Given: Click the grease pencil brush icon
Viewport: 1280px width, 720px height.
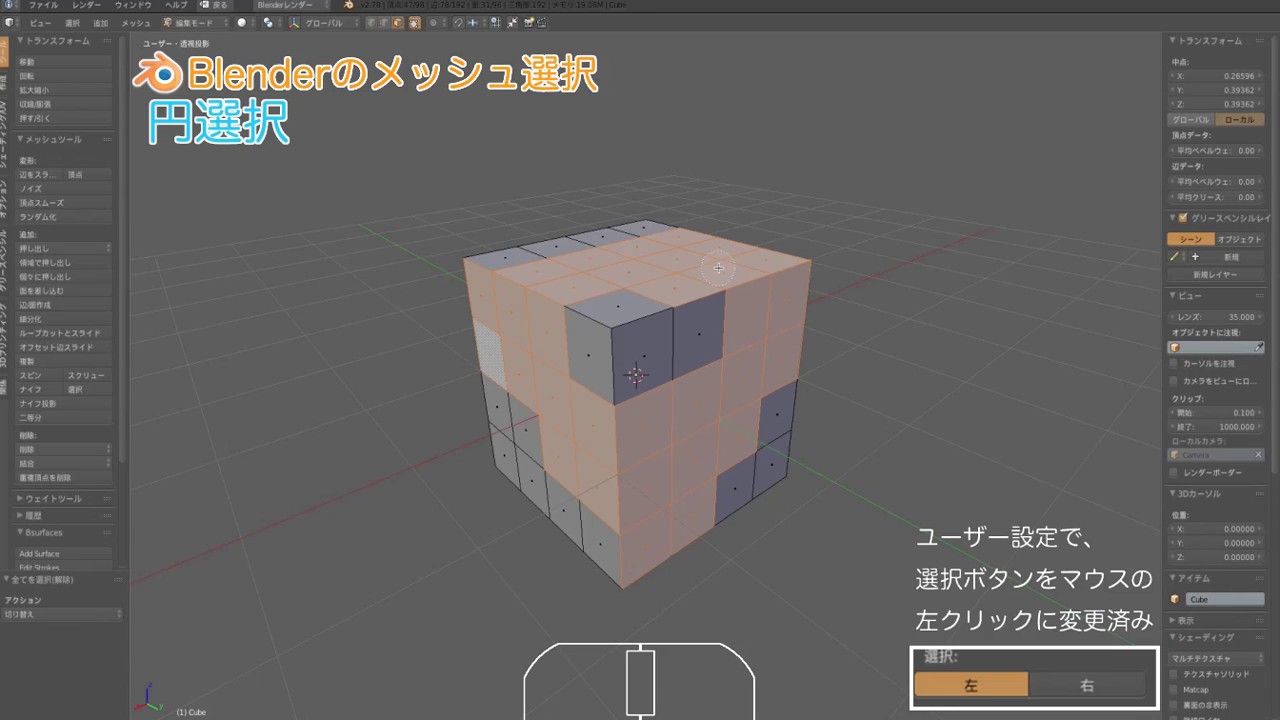Looking at the screenshot, I should [x=1175, y=257].
